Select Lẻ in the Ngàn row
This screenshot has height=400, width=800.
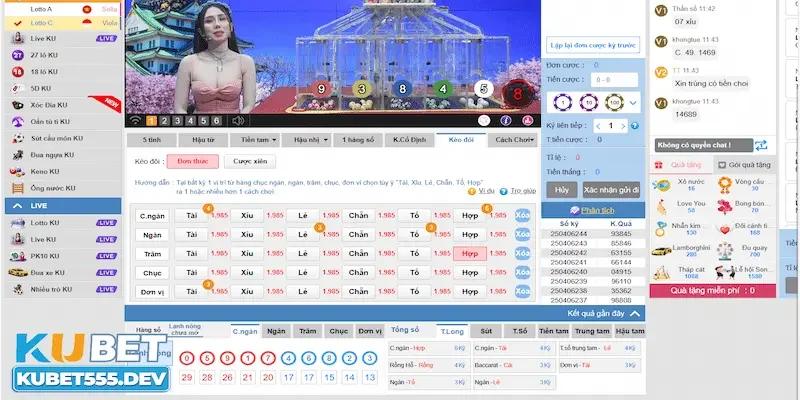[303, 235]
